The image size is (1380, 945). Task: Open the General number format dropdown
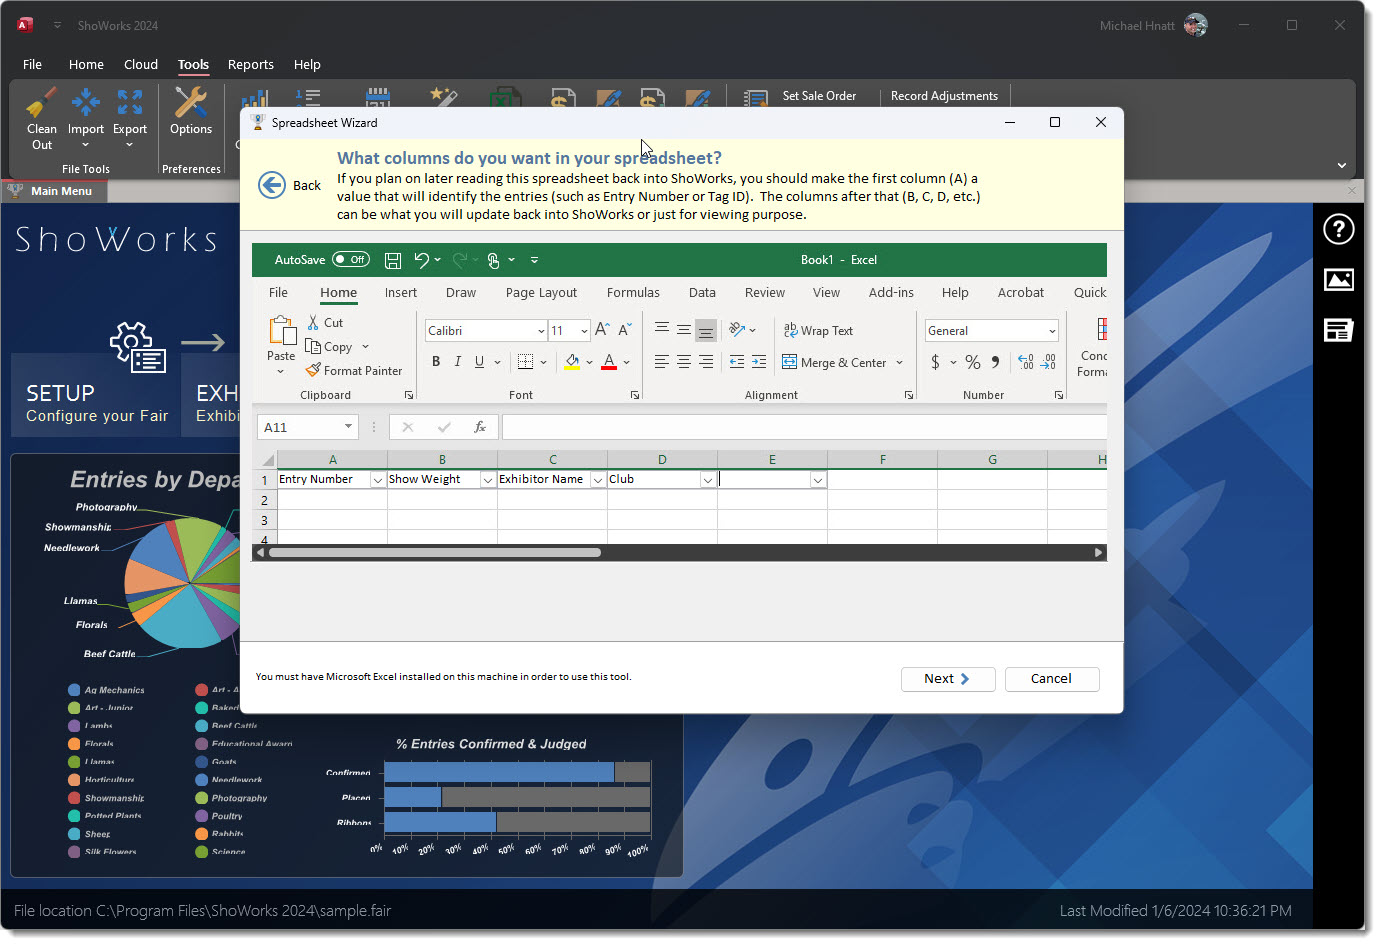[x=1052, y=331]
